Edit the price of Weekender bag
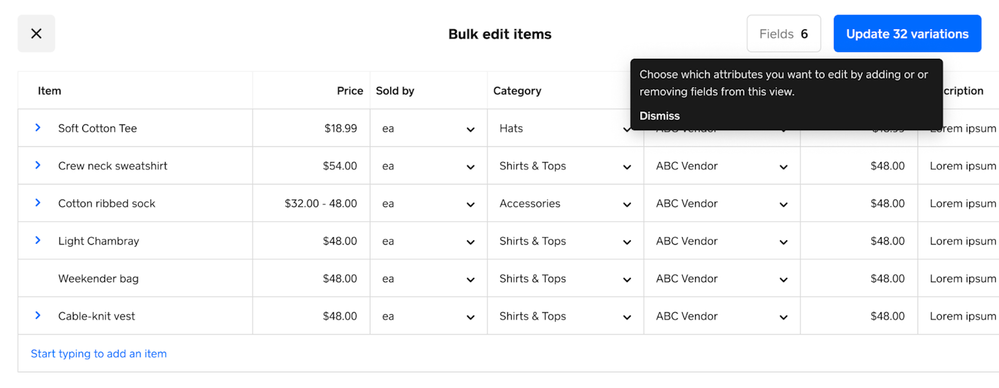999x388 pixels. pyautogui.click(x=312, y=279)
